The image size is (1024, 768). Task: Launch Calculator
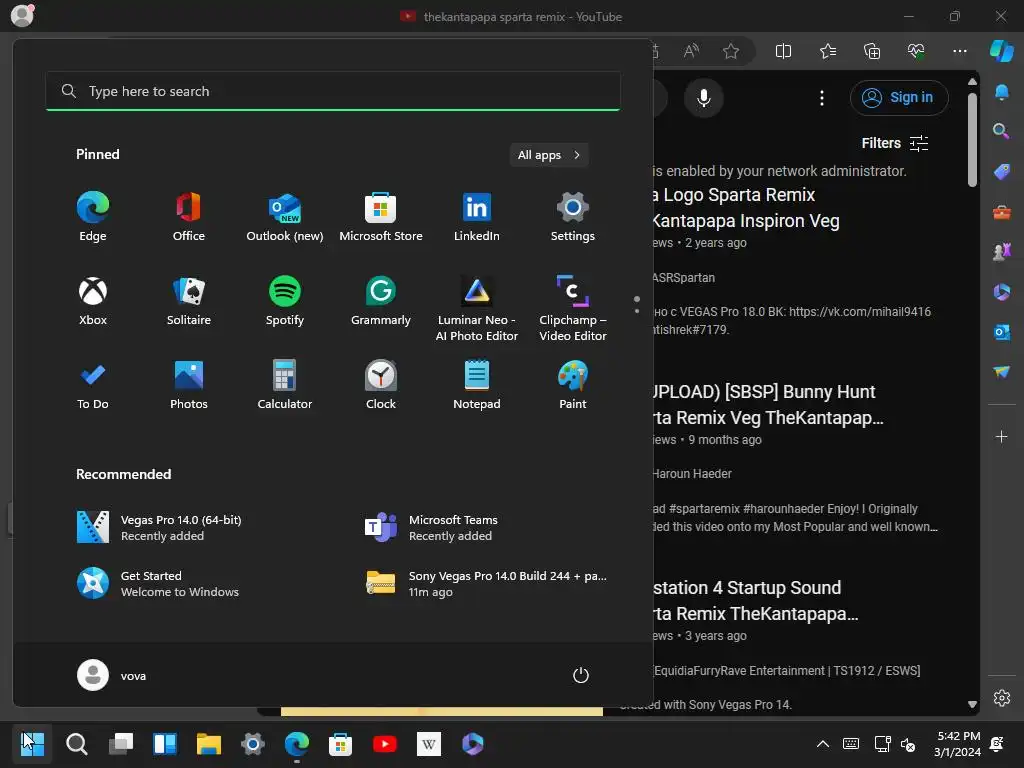285,385
